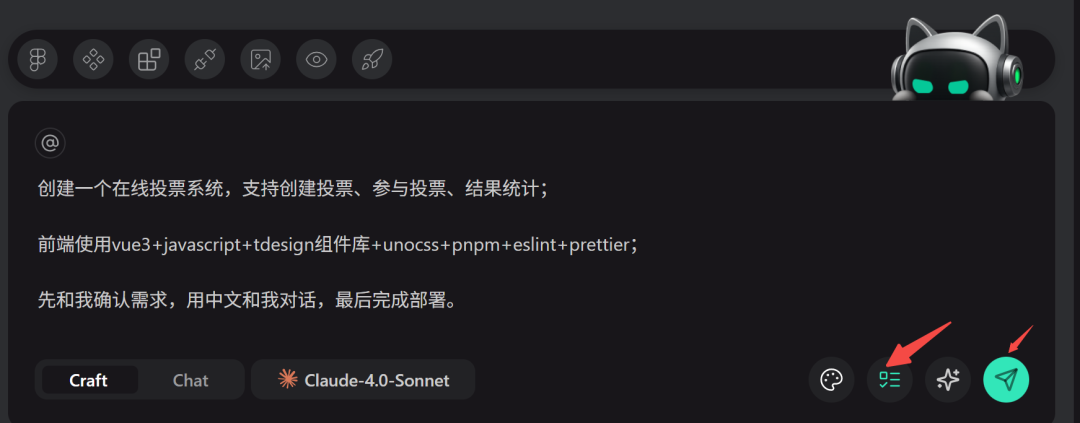The image size is (1080, 423).
Task: Toggle the eye preview icon
Action: (317, 59)
